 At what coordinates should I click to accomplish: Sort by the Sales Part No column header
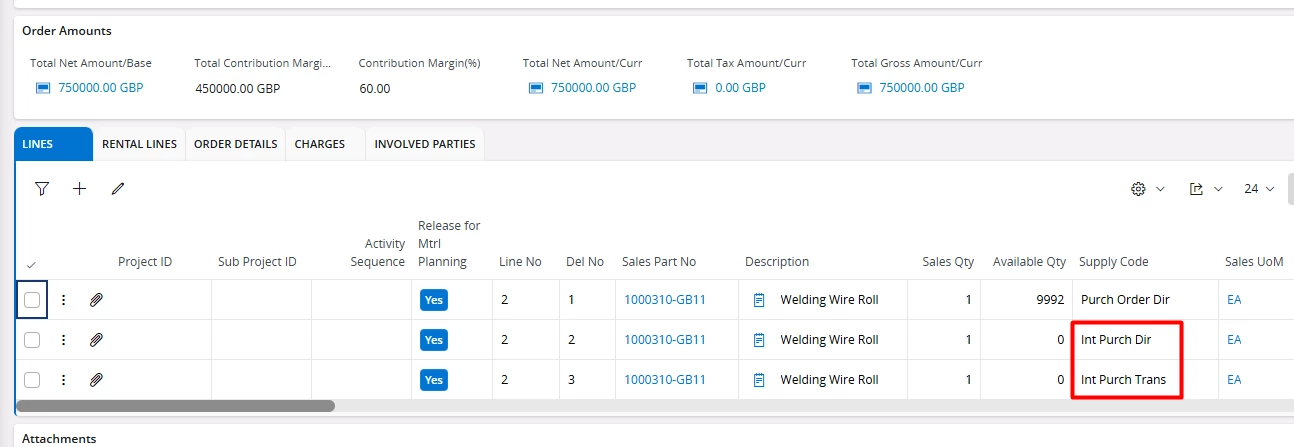659,262
